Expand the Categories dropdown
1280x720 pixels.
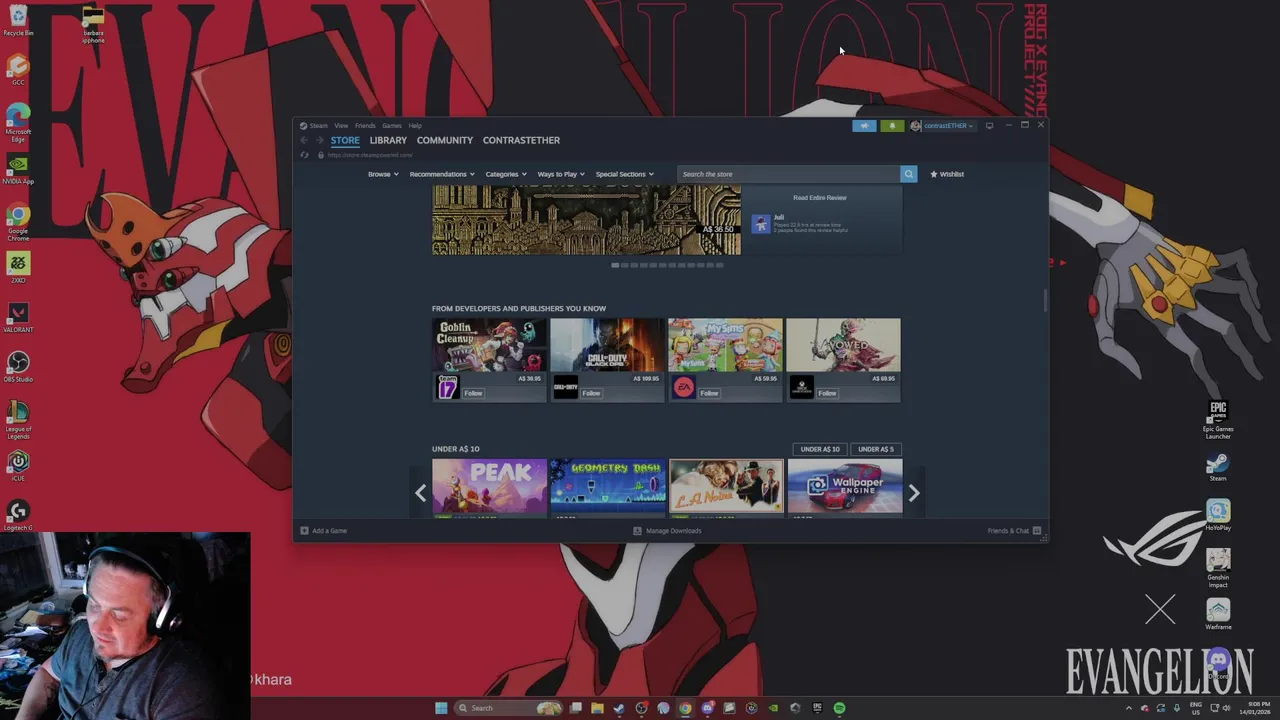pos(506,174)
